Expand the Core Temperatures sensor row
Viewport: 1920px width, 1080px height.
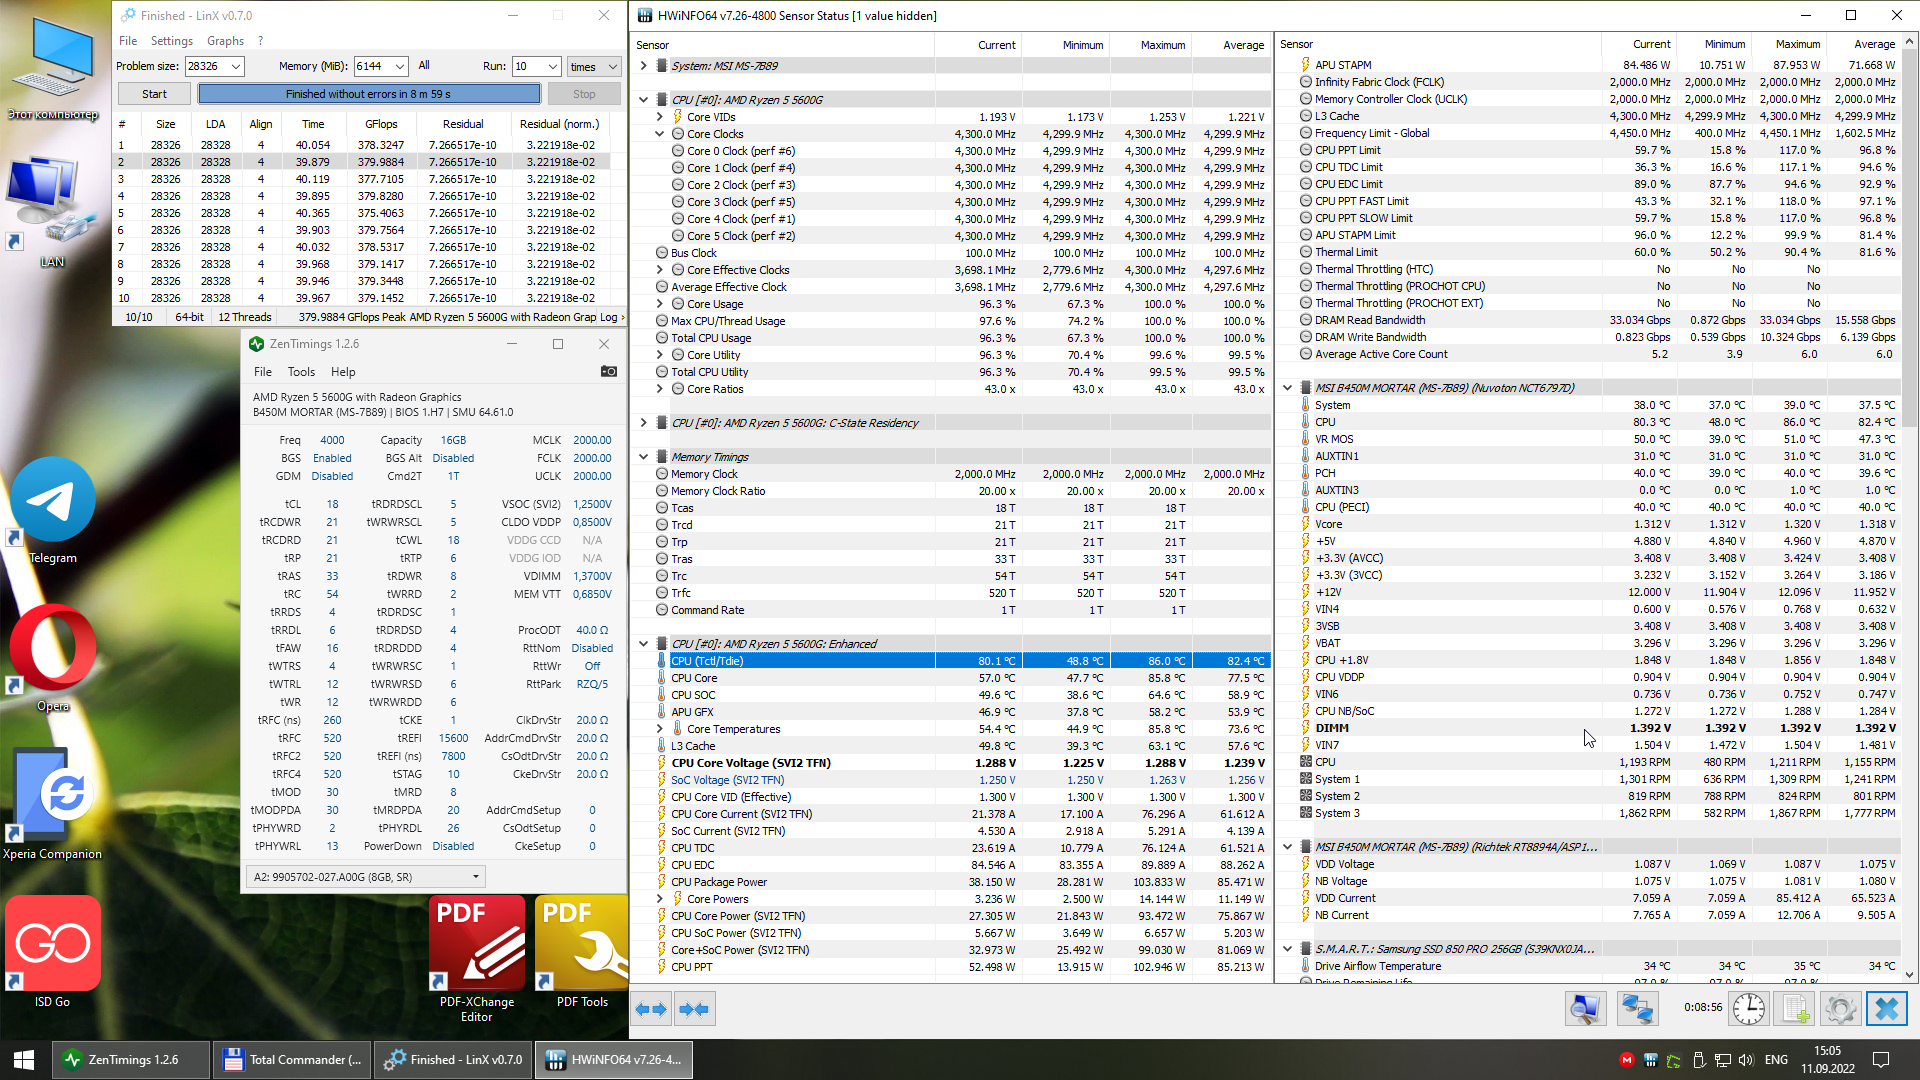660,729
